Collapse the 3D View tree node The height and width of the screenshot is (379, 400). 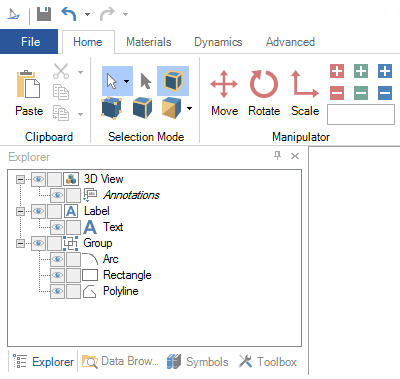[x=20, y=179]
